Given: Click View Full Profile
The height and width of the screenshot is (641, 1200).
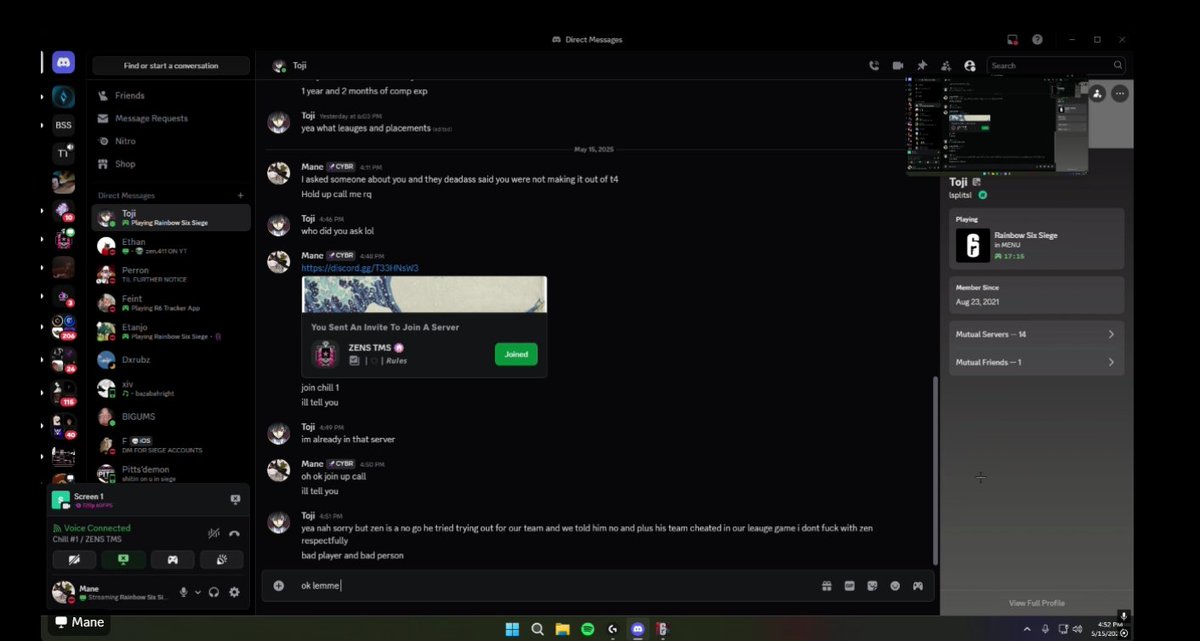Looking at the screenshot, I should click(x=1036, y=603).
